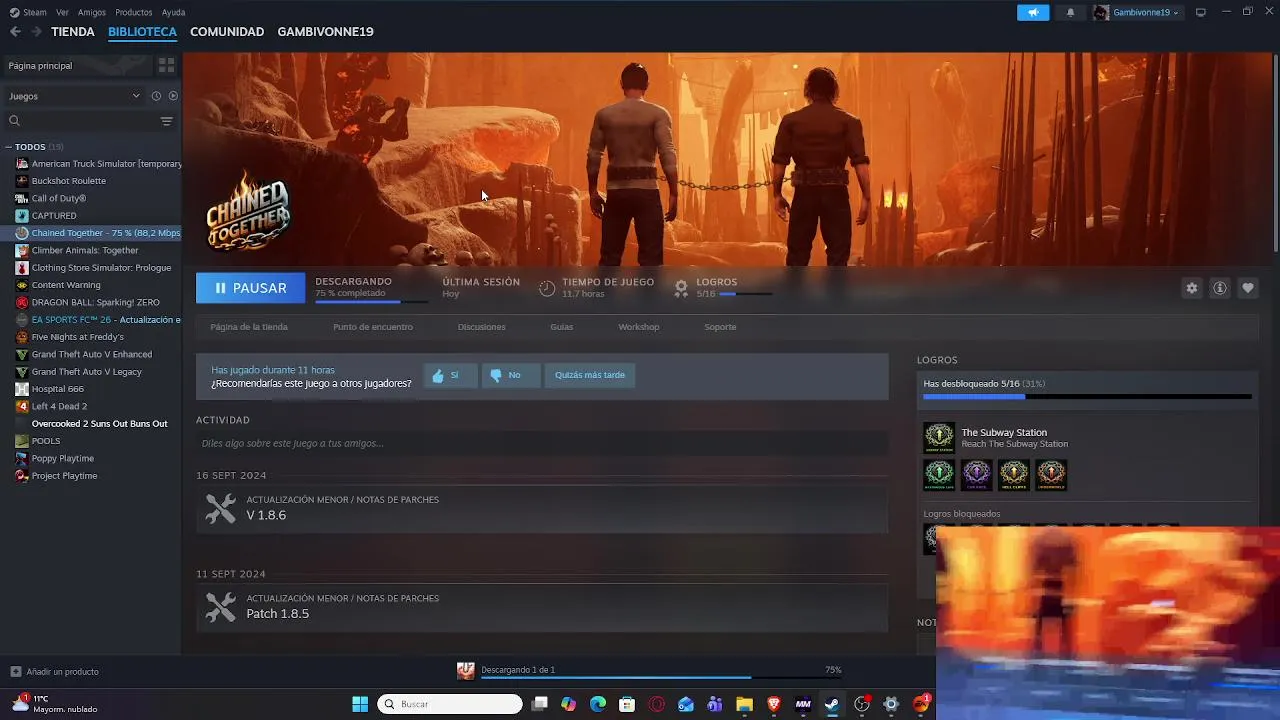Click Añadir un producto
Image resolution: width=1280 pixels, height=720 pixels.
(x=54, y=672)
